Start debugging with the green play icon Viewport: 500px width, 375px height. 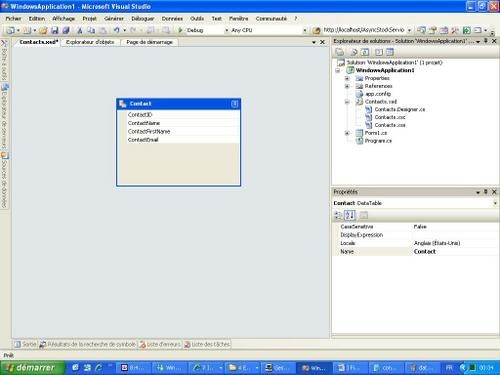pos(180,30)
